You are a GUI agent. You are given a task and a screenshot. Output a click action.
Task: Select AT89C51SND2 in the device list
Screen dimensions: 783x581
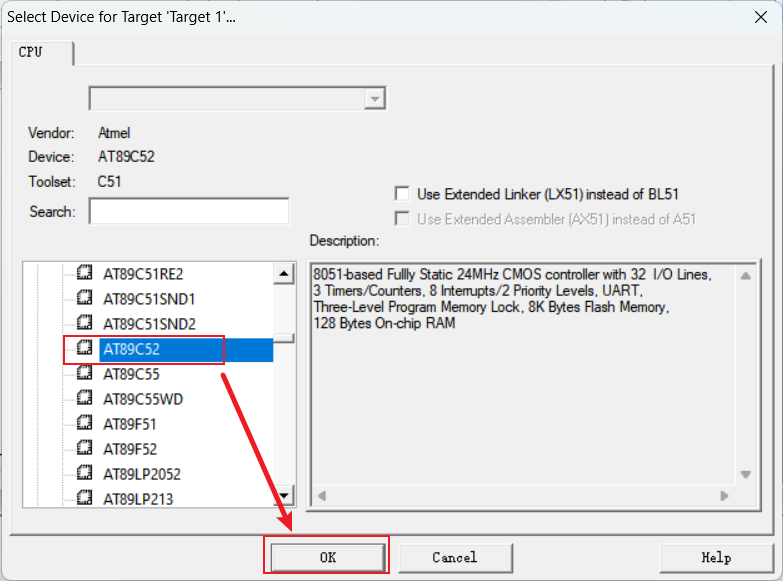[x=149, y=324]
